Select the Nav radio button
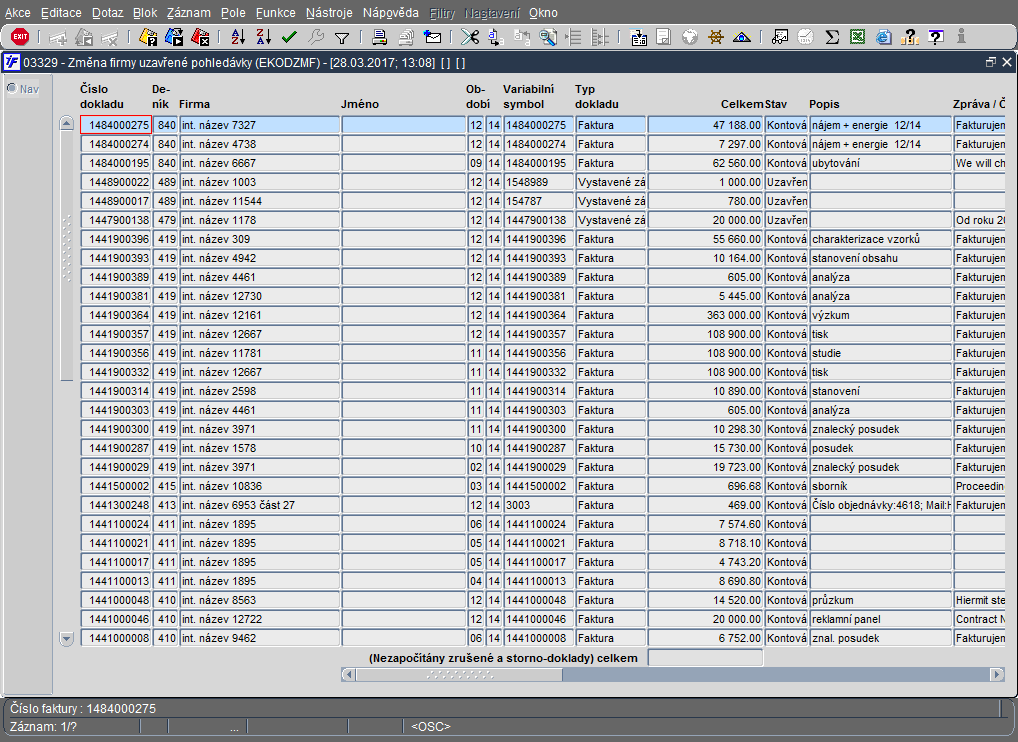Image resolution: width=1018 pixels, height=742 pixels. [x=12, y=89]
